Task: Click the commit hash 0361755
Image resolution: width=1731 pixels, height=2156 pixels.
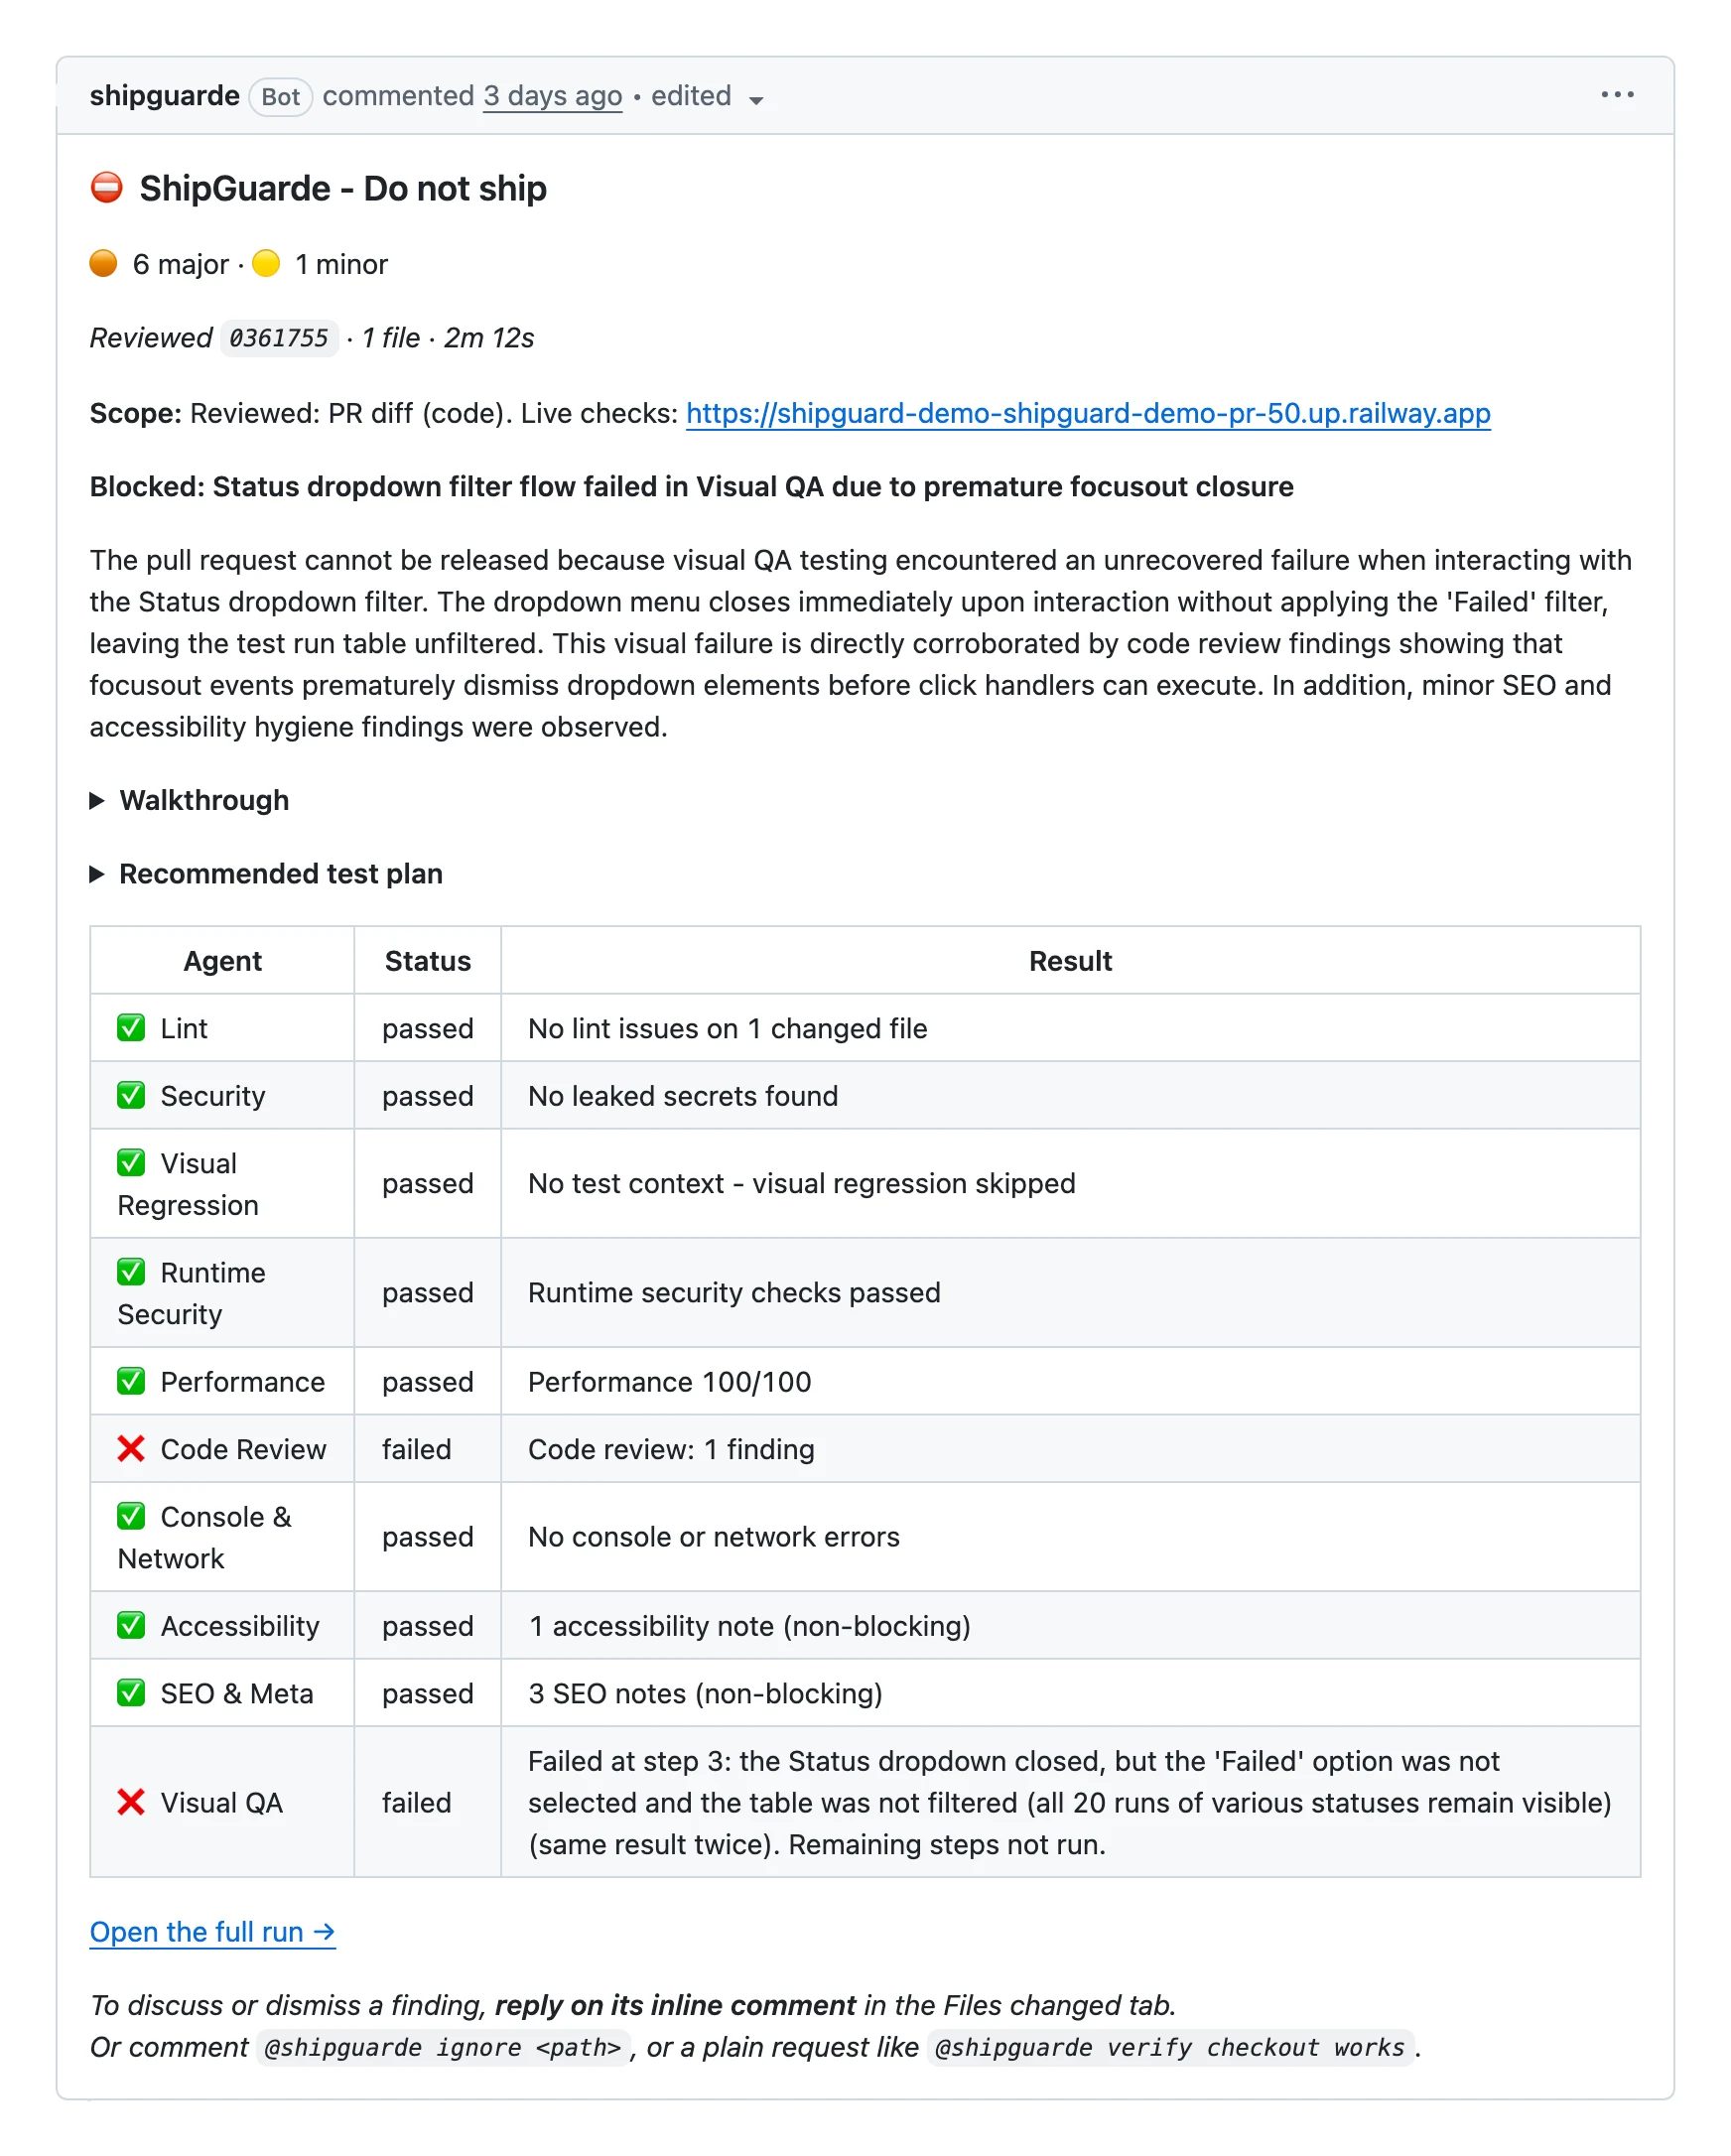Action: pyautogui.click(x=279, y=338)
